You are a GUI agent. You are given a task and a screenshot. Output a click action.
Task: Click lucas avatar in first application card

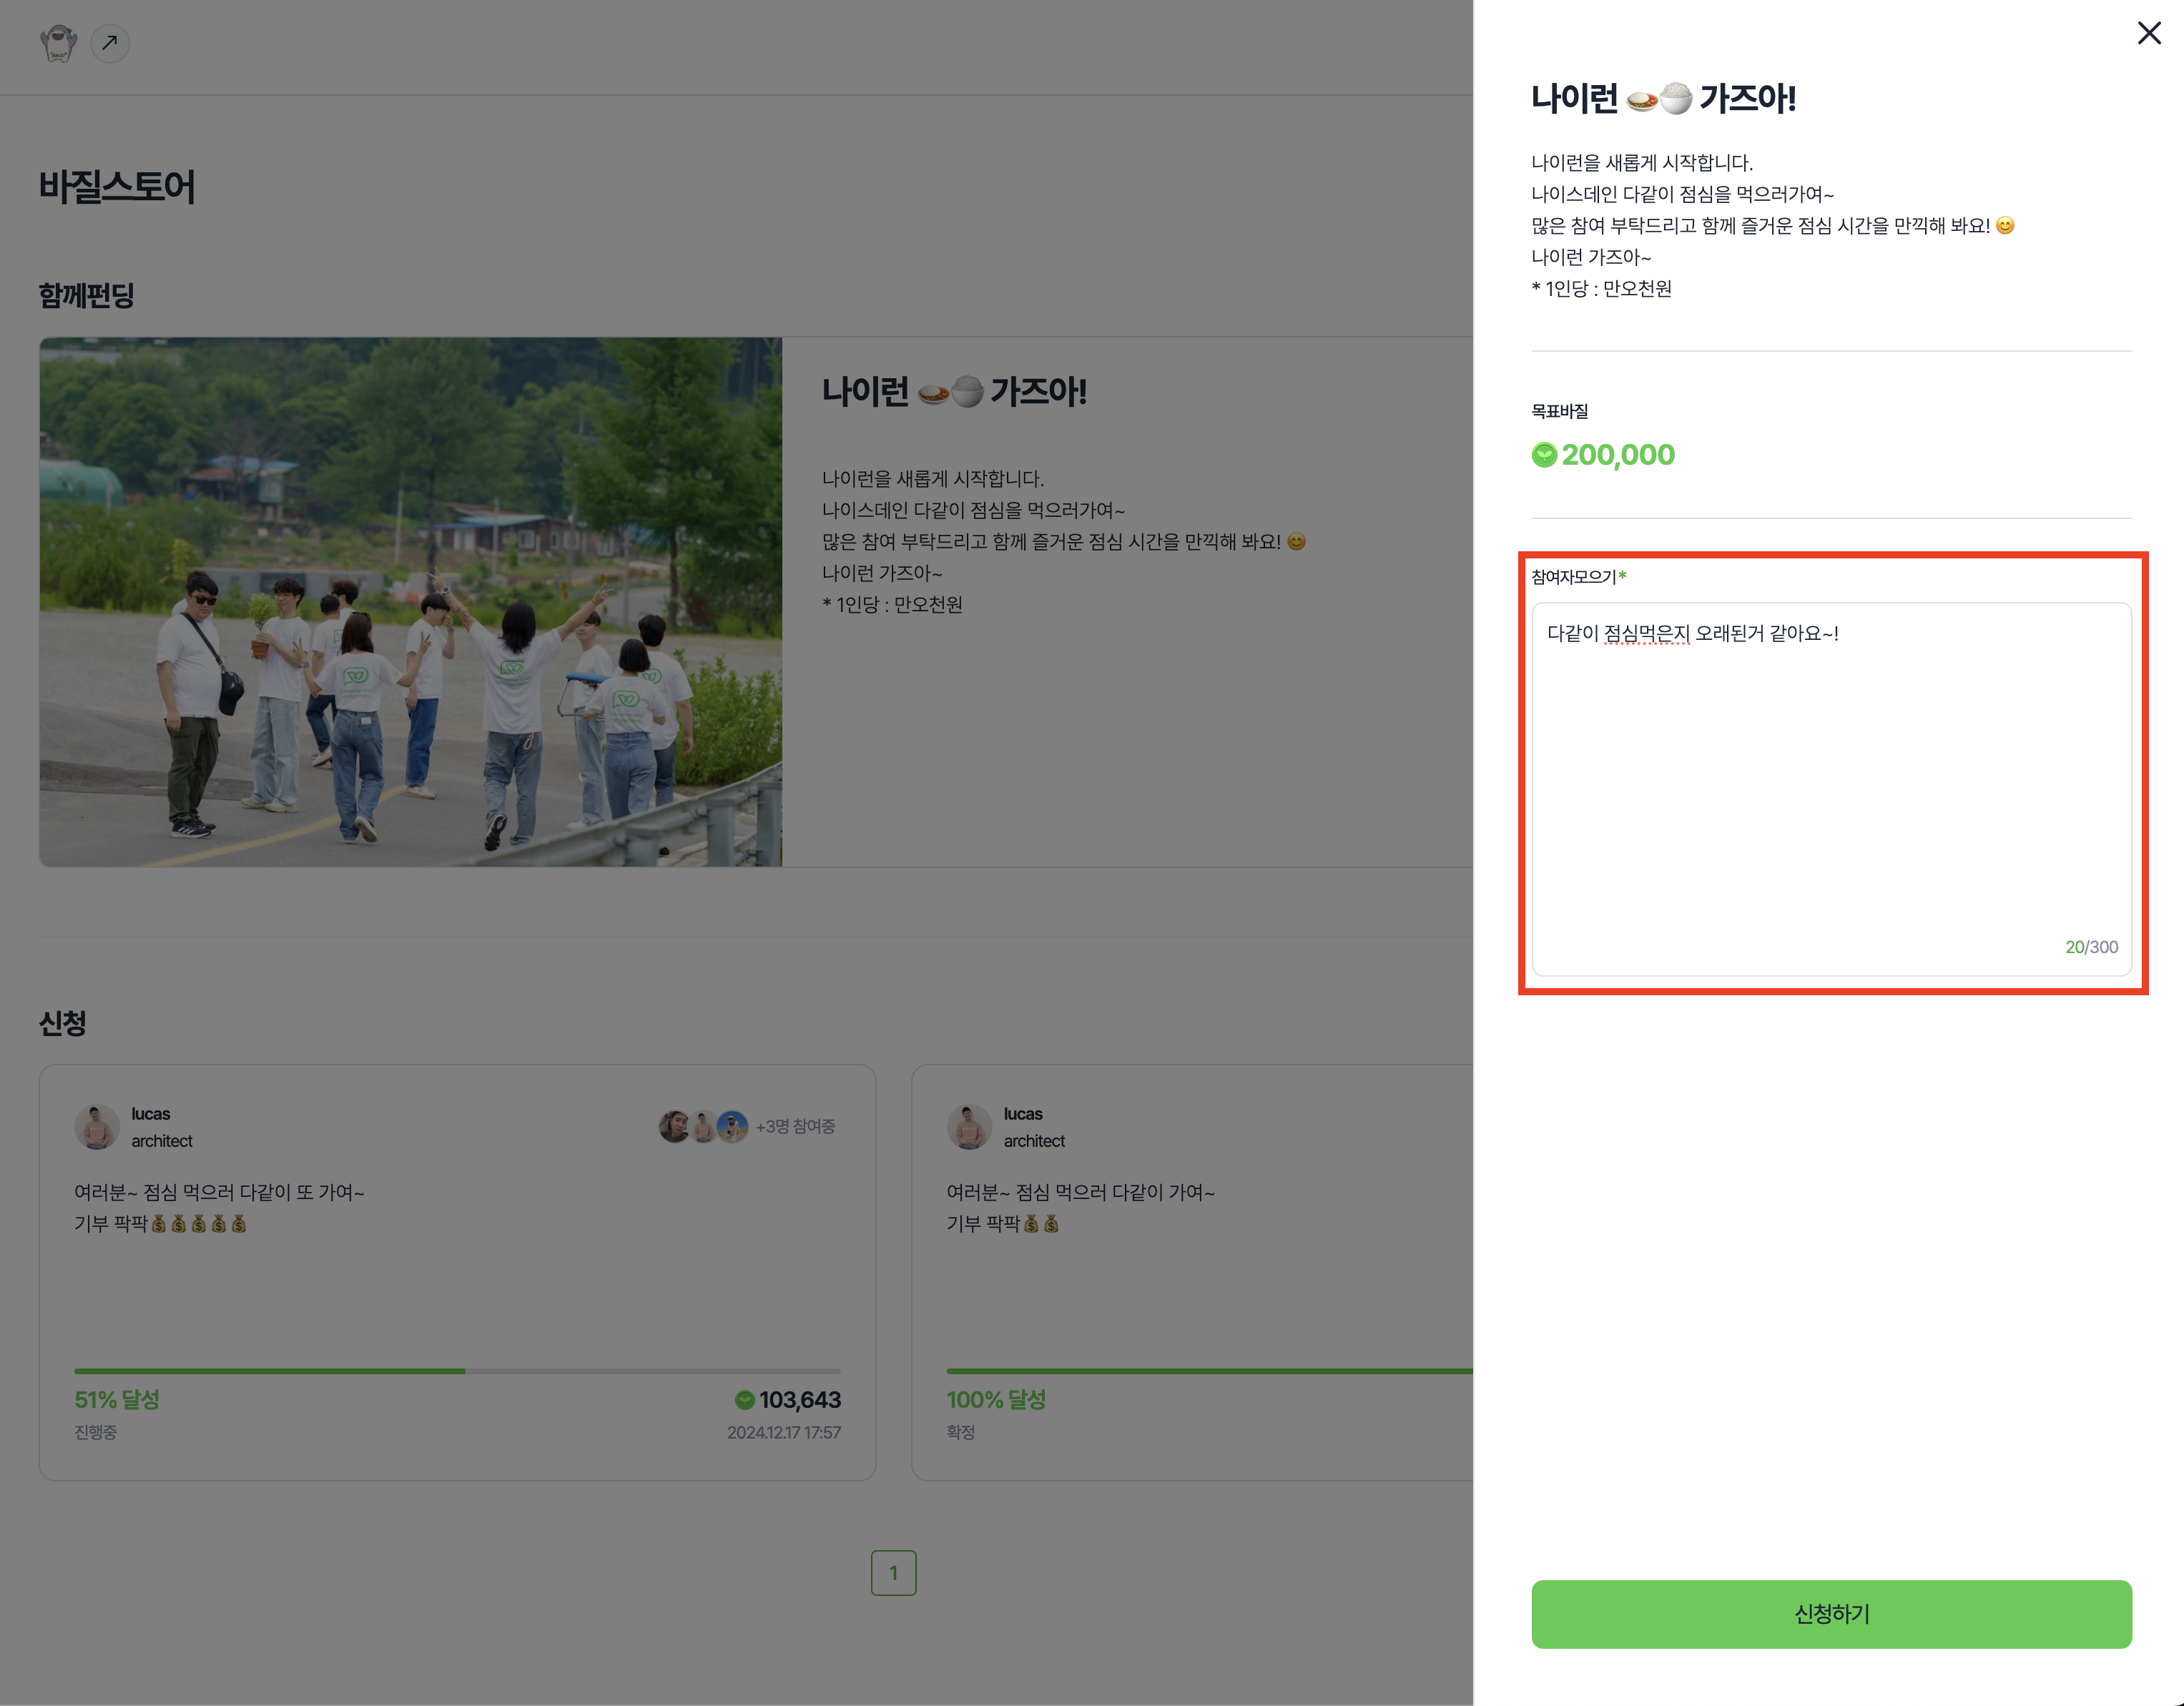click(x=97, y=1127)
